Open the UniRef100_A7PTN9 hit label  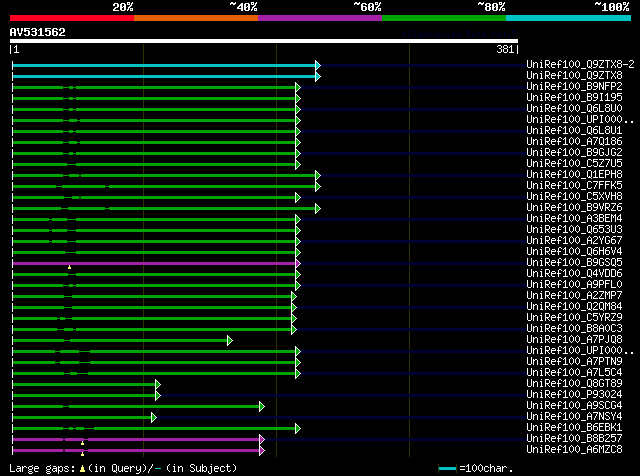point(574,362)
